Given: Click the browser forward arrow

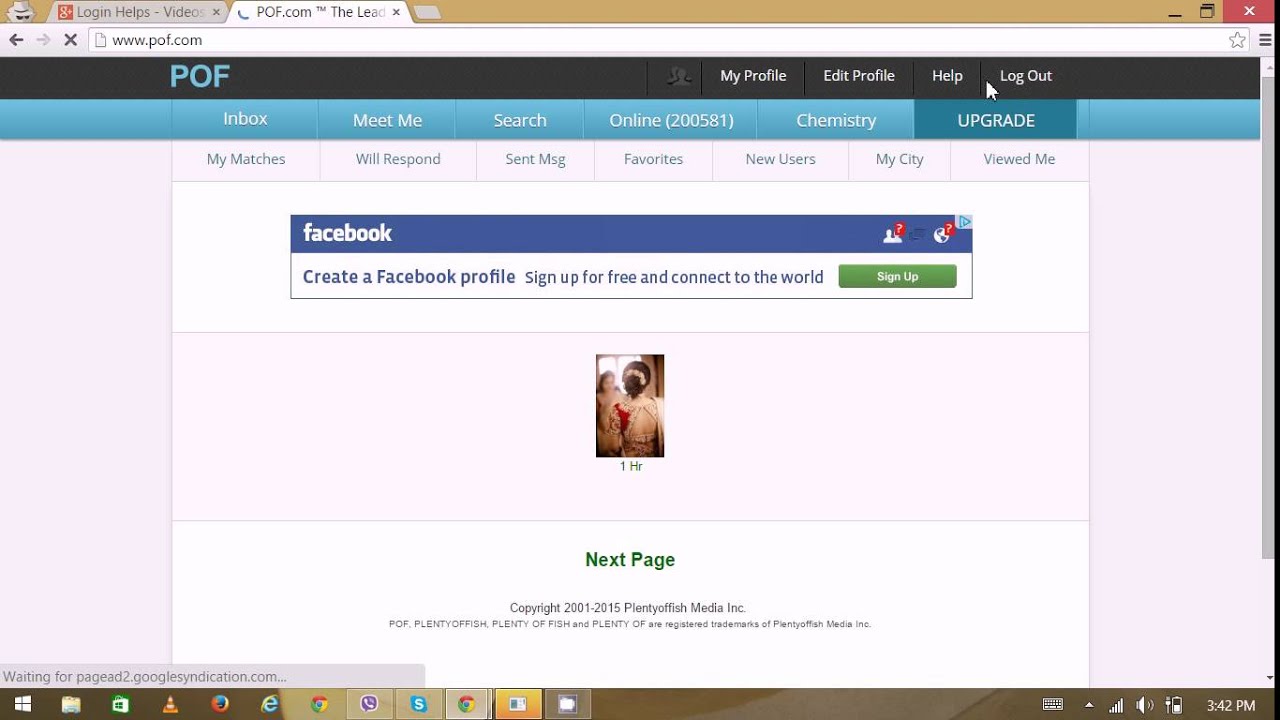Looking at the screenshot, I should (43, 40).
